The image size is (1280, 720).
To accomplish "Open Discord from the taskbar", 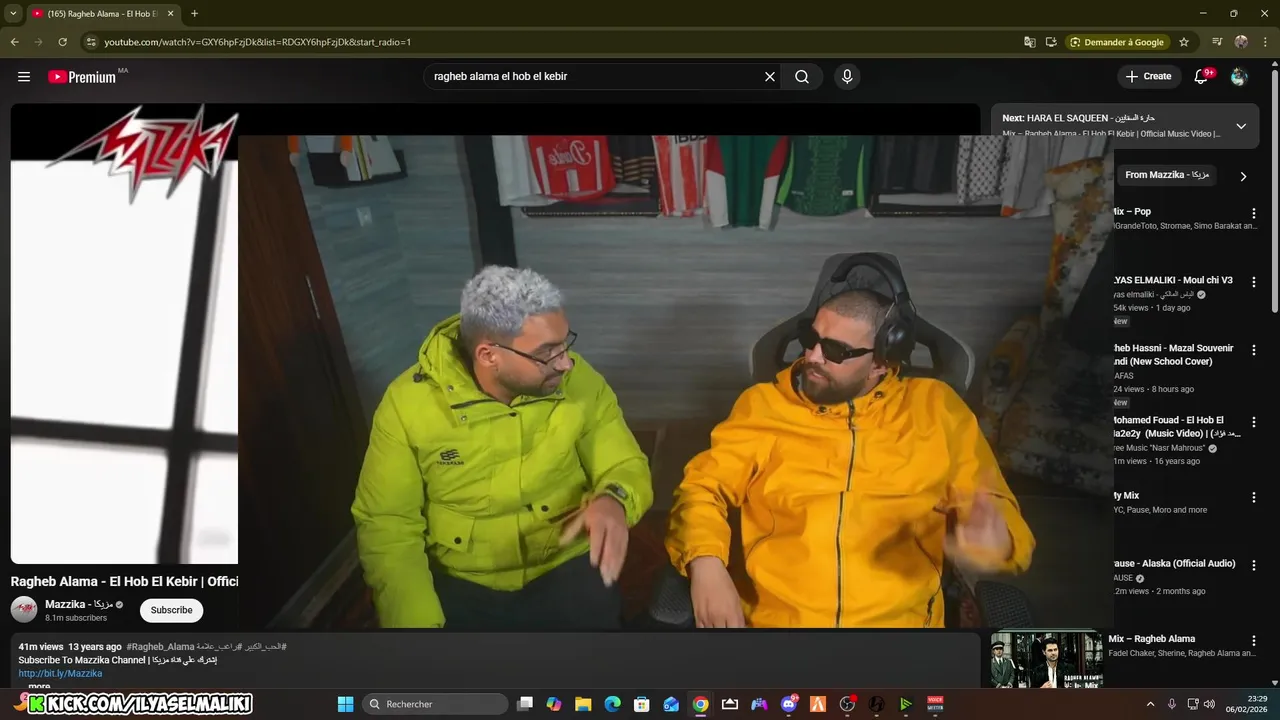I will point(789,704).
